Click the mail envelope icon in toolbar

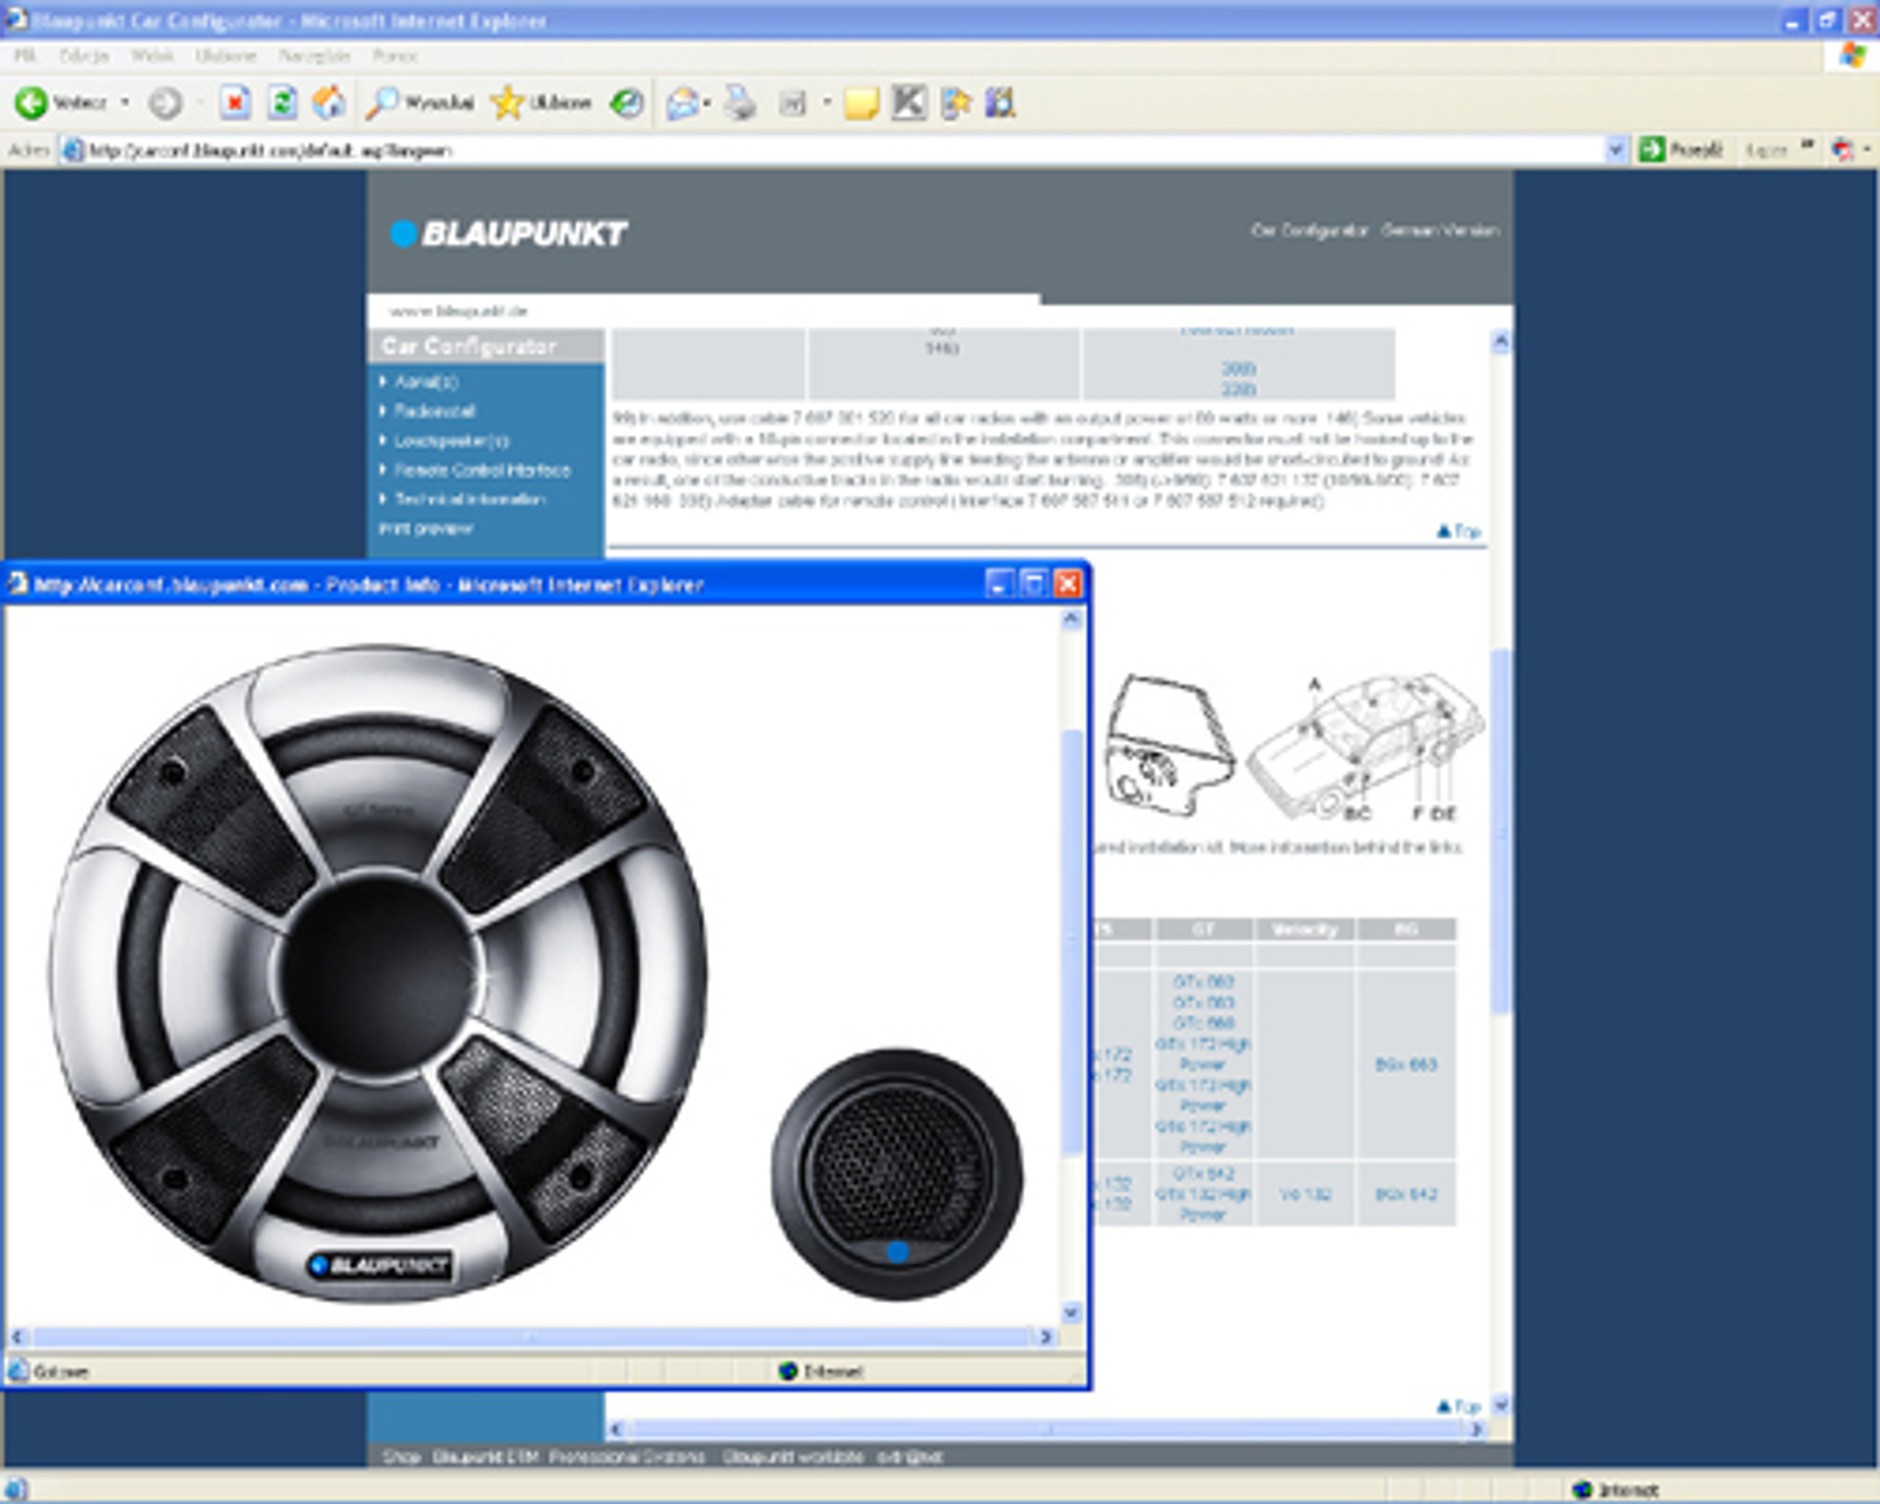click(x=682, y=102)
